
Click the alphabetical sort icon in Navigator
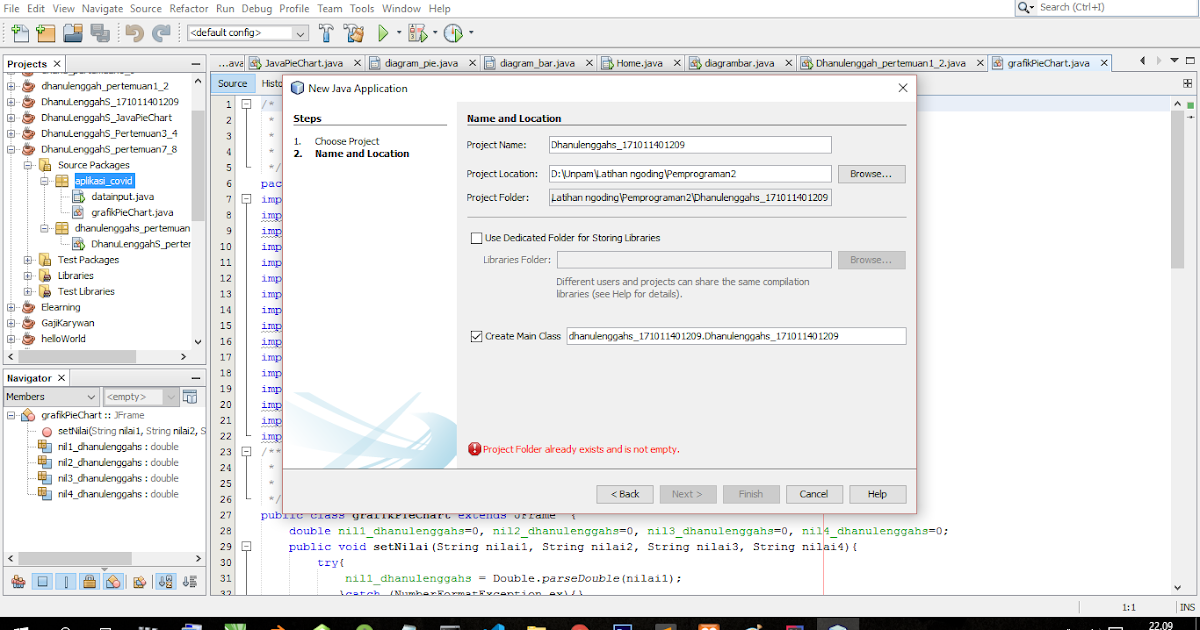tap(165, 582)
